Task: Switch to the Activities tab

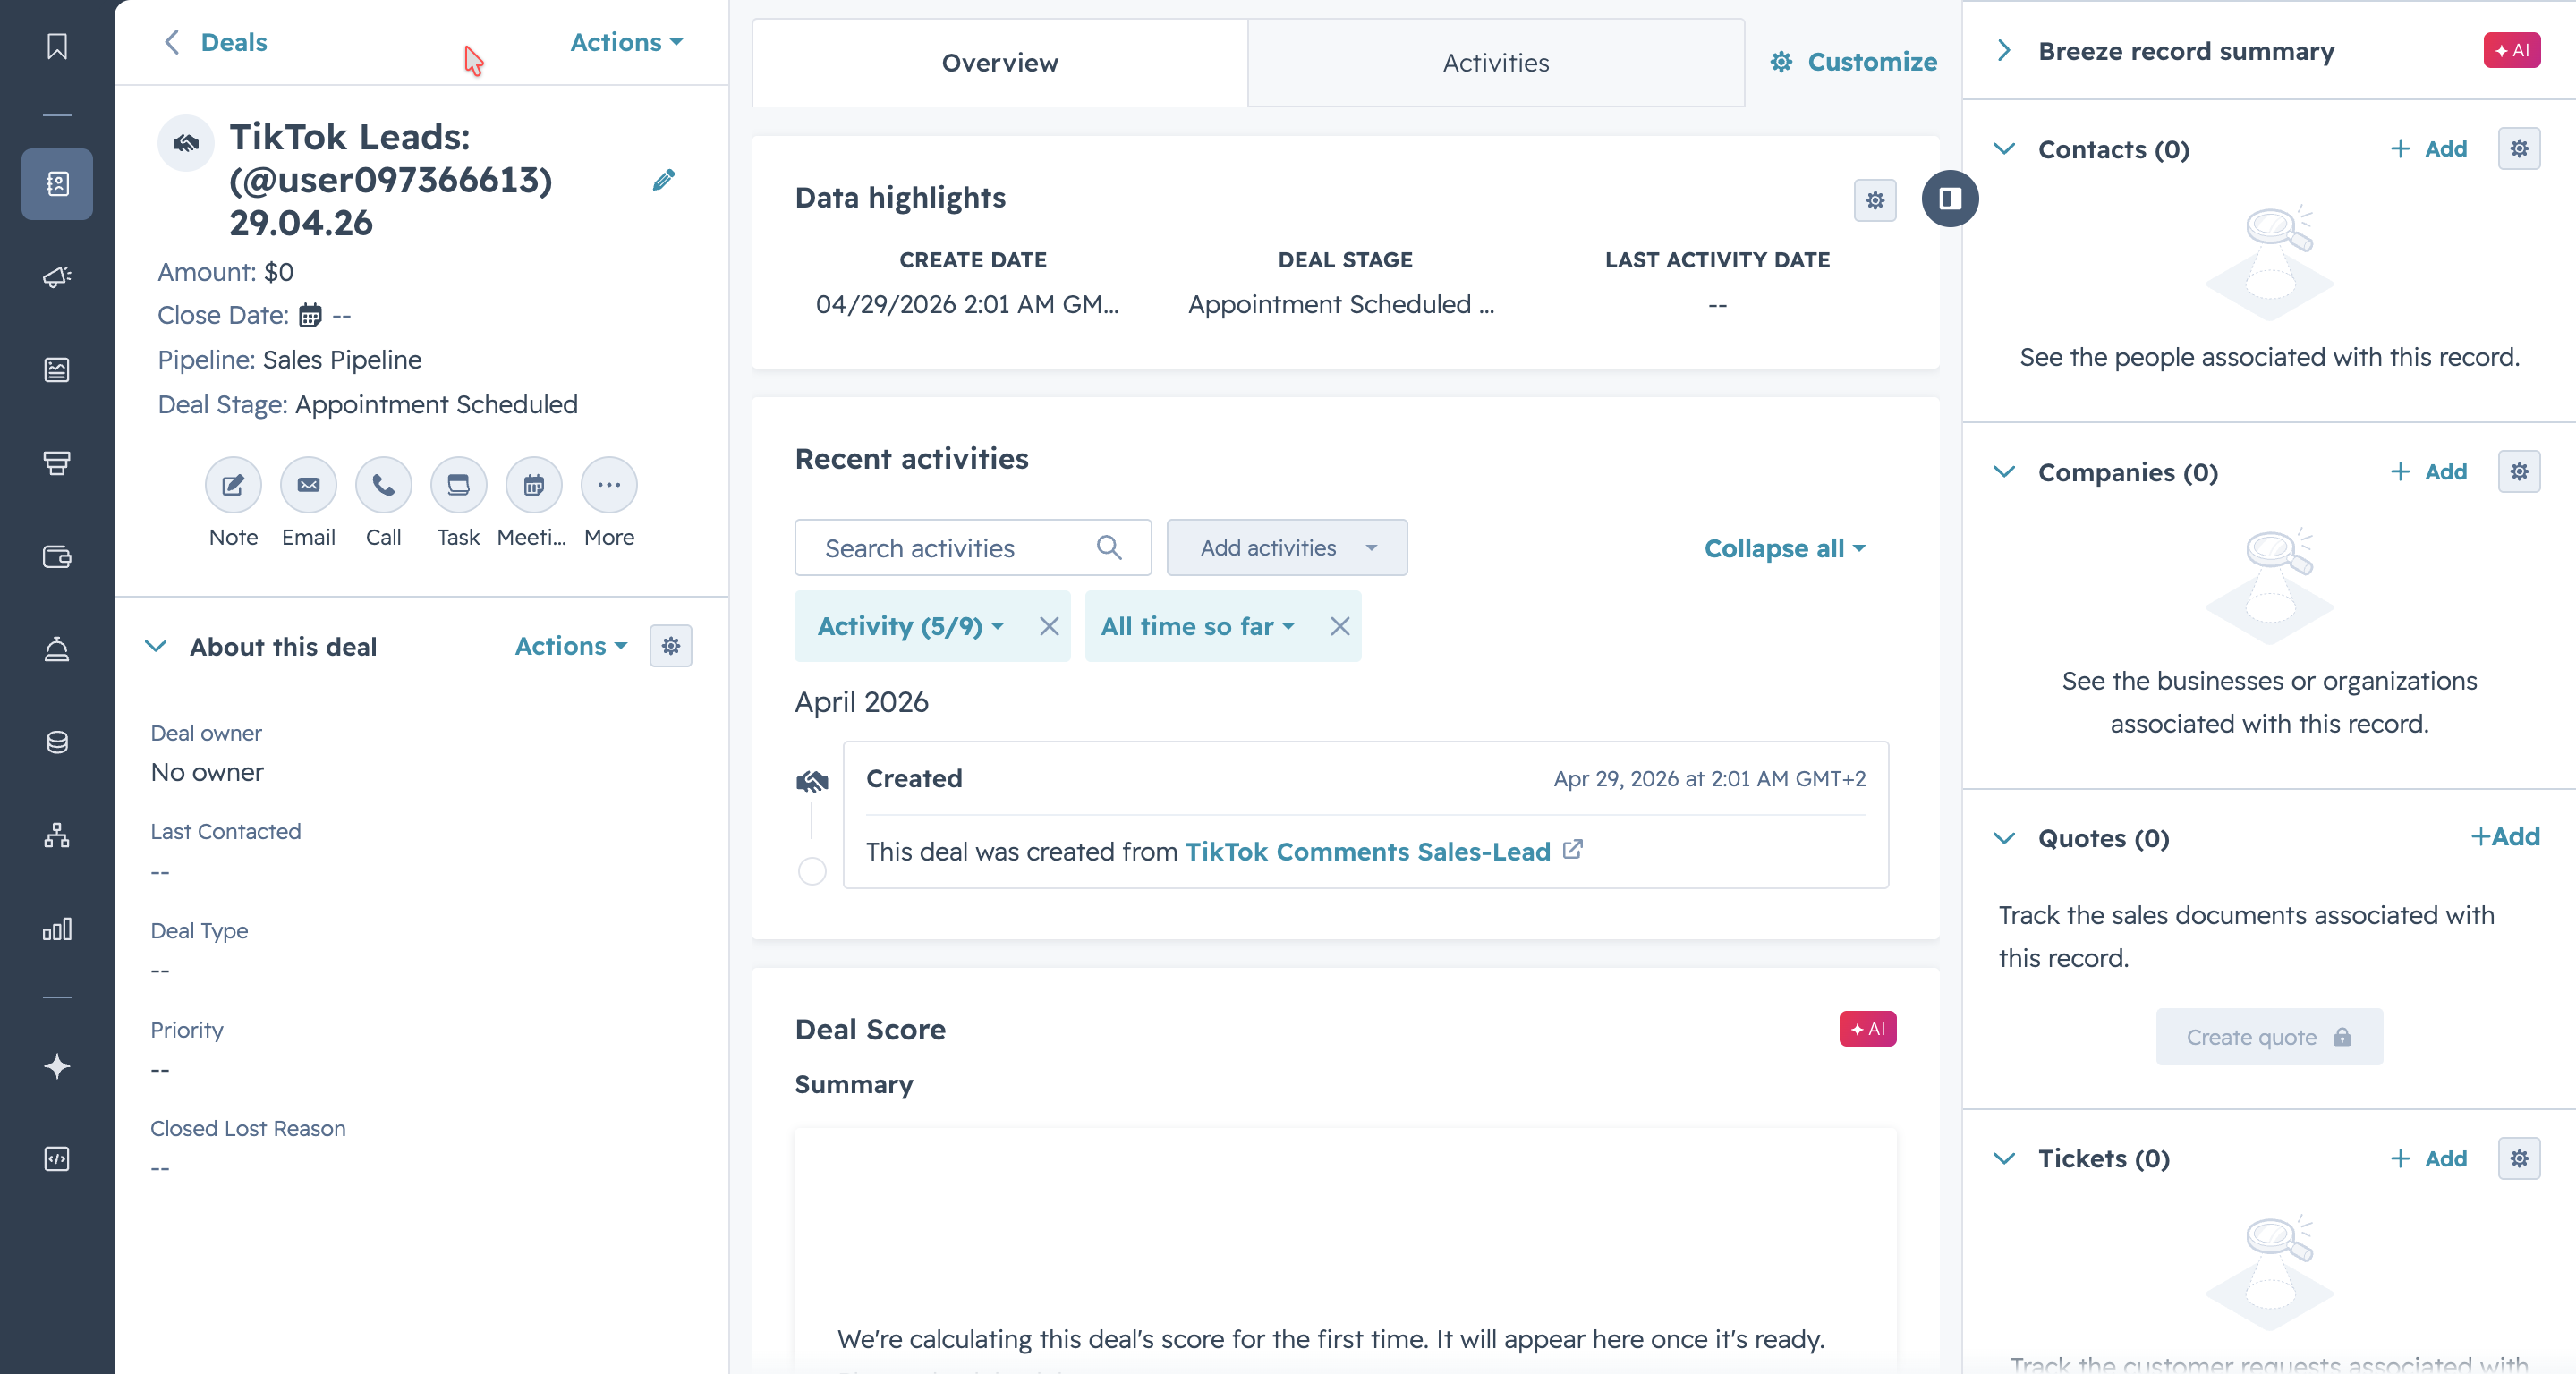Action: click(1496, 62)
